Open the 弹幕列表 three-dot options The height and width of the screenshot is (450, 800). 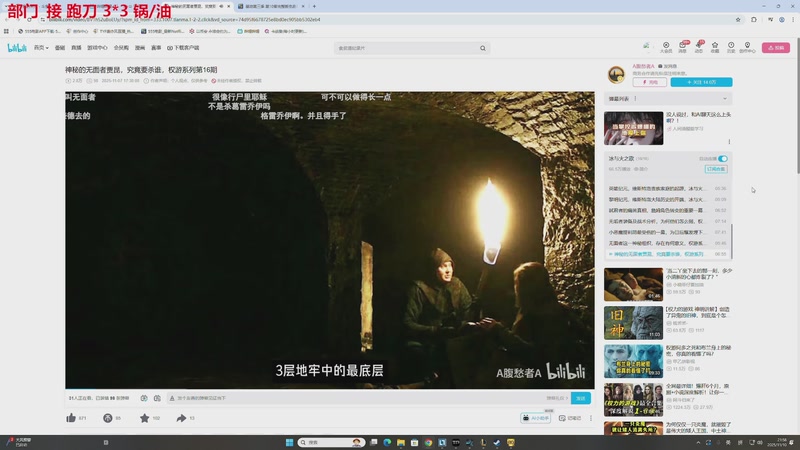point(635,98)
